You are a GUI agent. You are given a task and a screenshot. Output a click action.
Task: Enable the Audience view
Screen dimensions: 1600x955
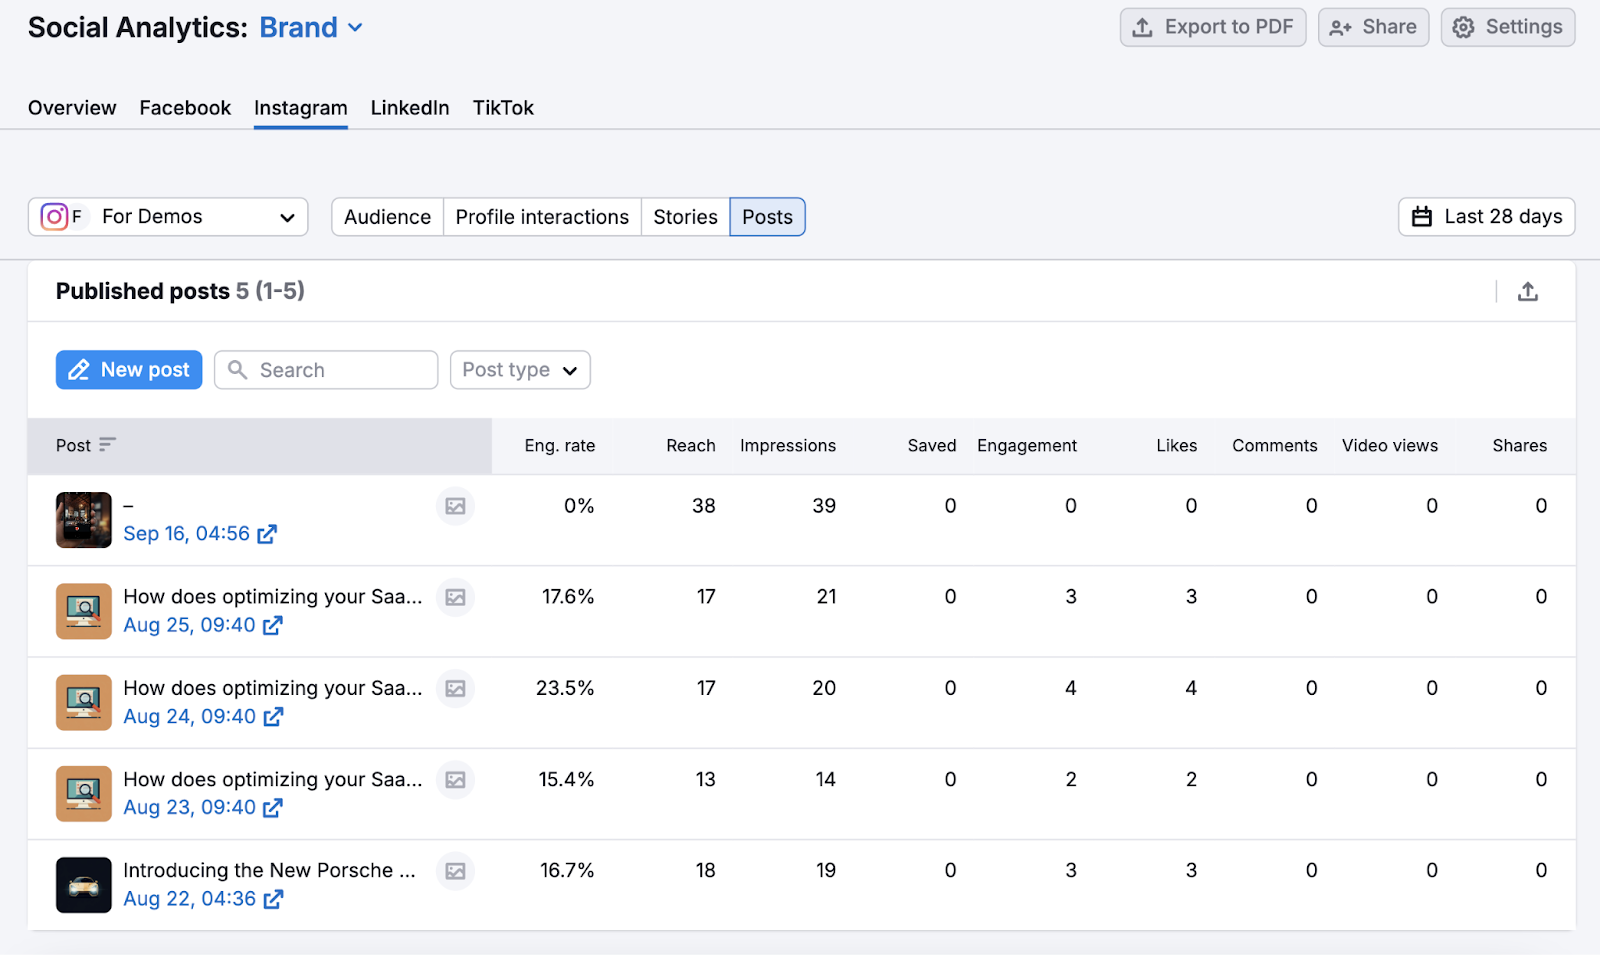click(x=386, y=217)
